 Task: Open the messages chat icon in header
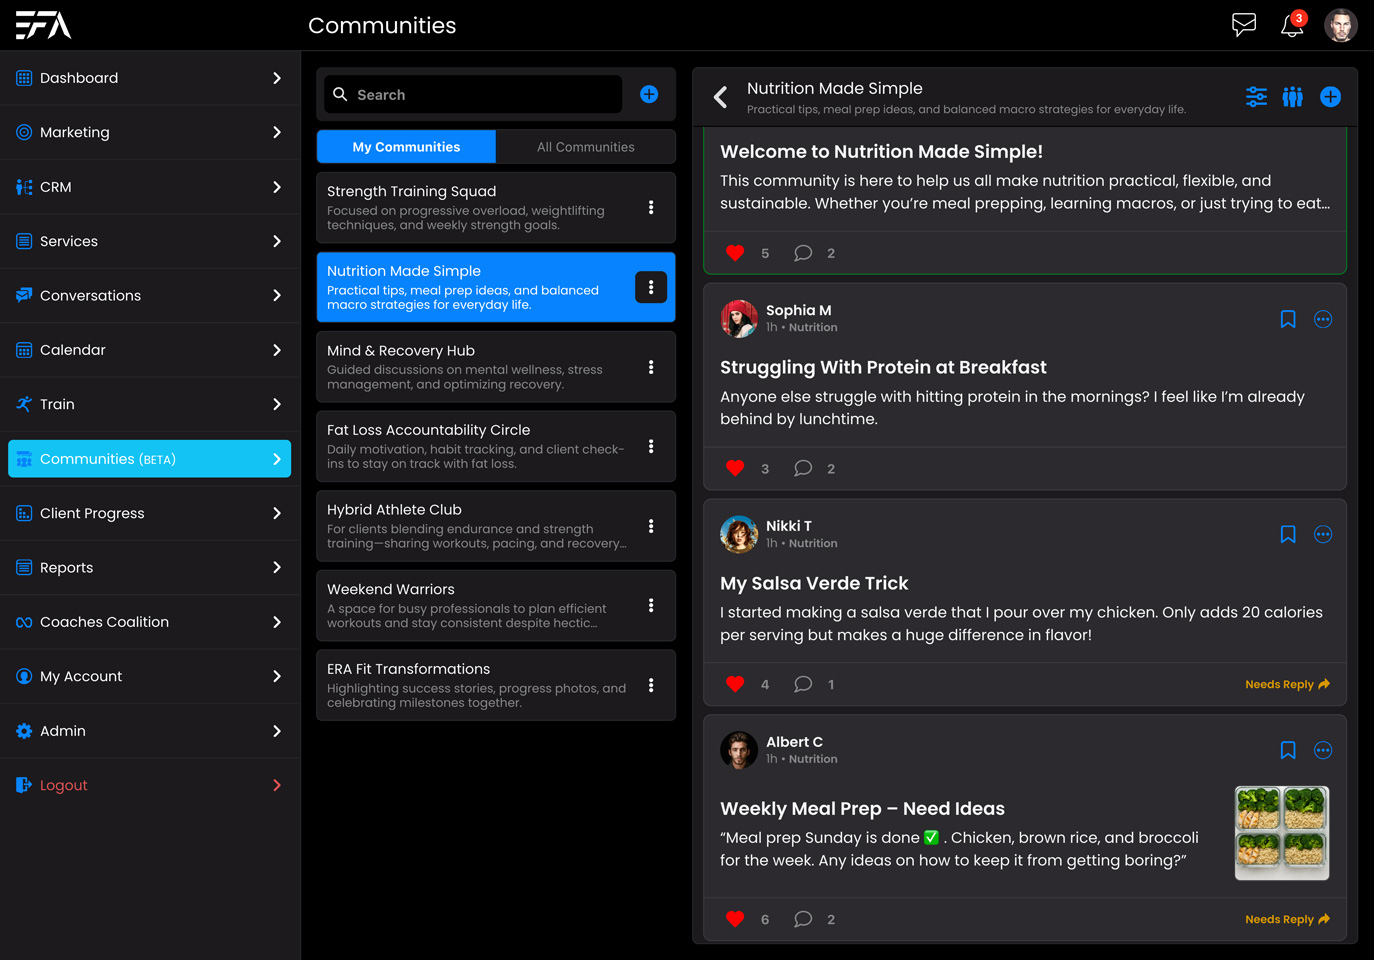pyautogui.click(x=1243, y=25)
